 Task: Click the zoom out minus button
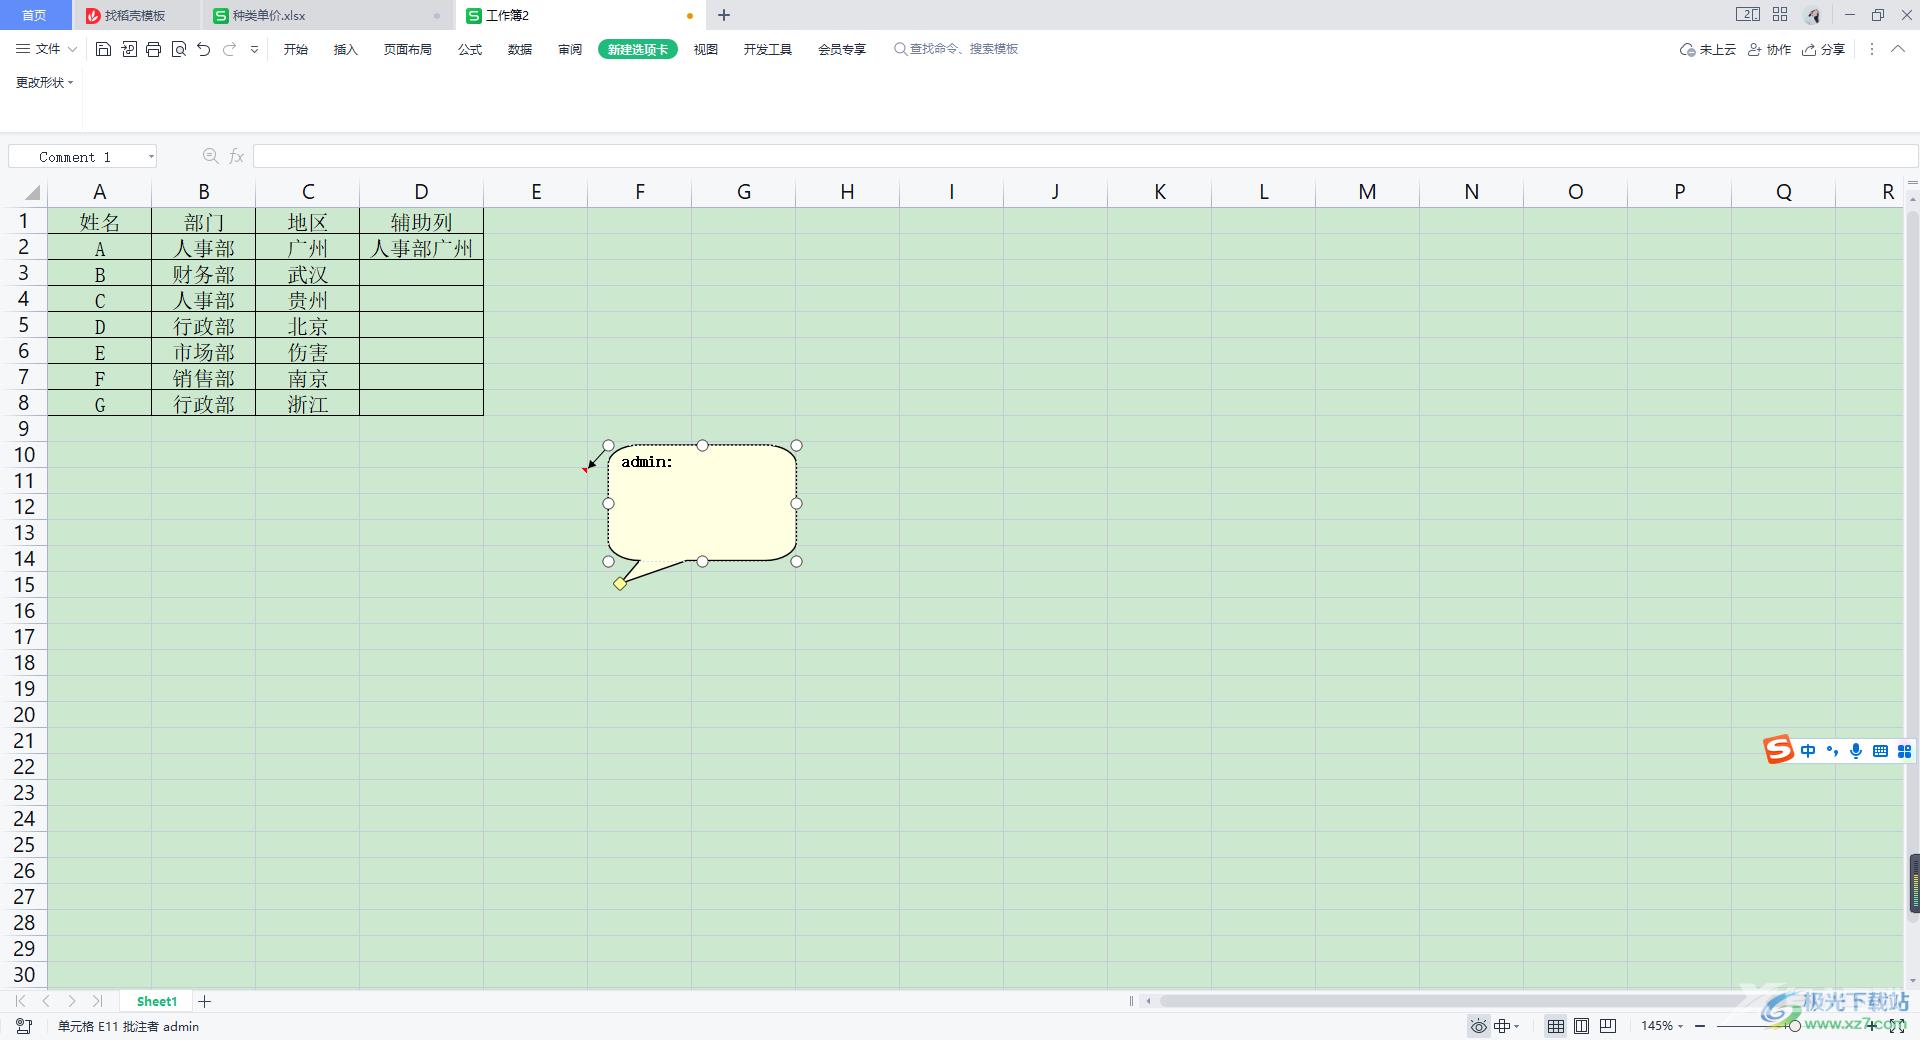(x=1700, y=1026)
